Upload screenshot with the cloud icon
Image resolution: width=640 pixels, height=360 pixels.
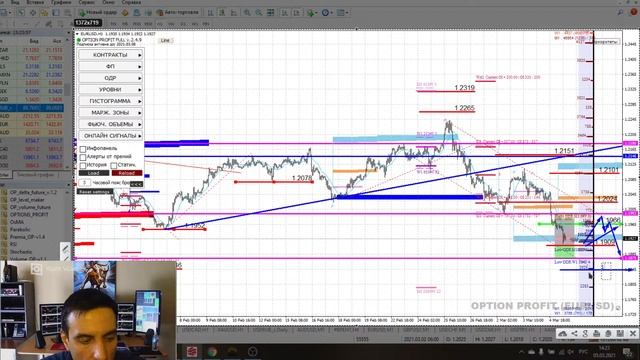pos(562,333)
